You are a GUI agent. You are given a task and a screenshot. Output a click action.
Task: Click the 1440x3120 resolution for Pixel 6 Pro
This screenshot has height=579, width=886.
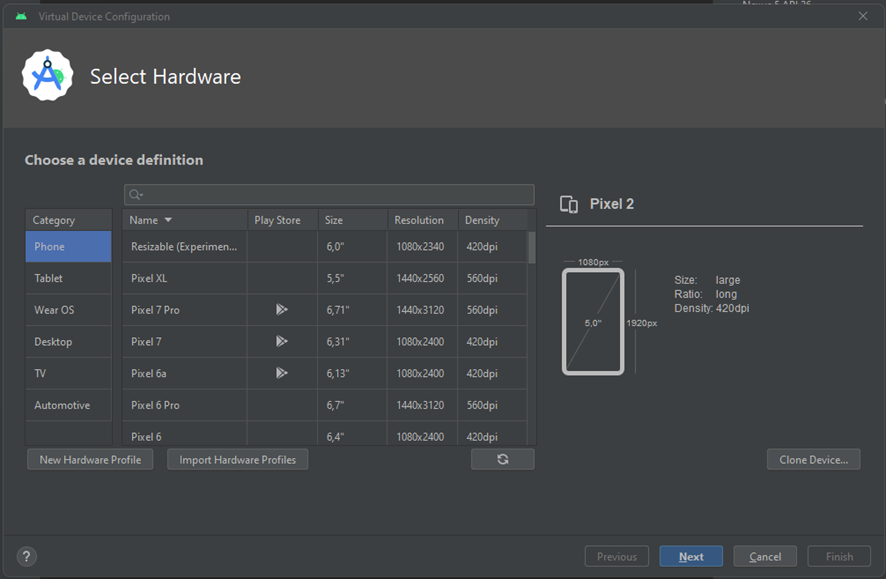[420, 405]
